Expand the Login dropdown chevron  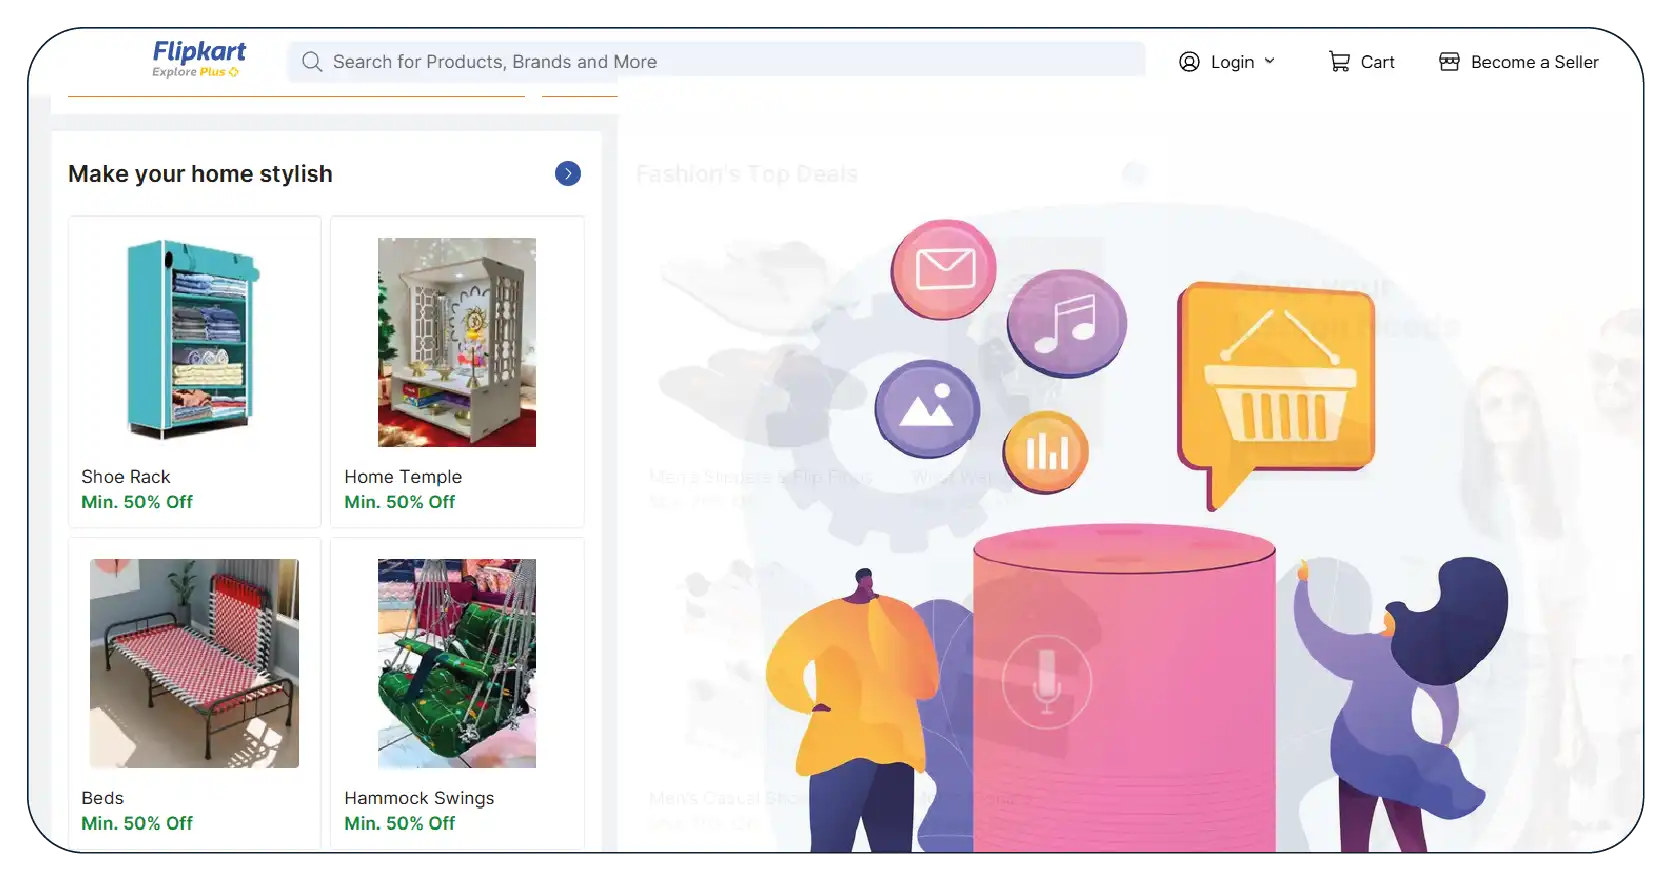[1270, 61]
